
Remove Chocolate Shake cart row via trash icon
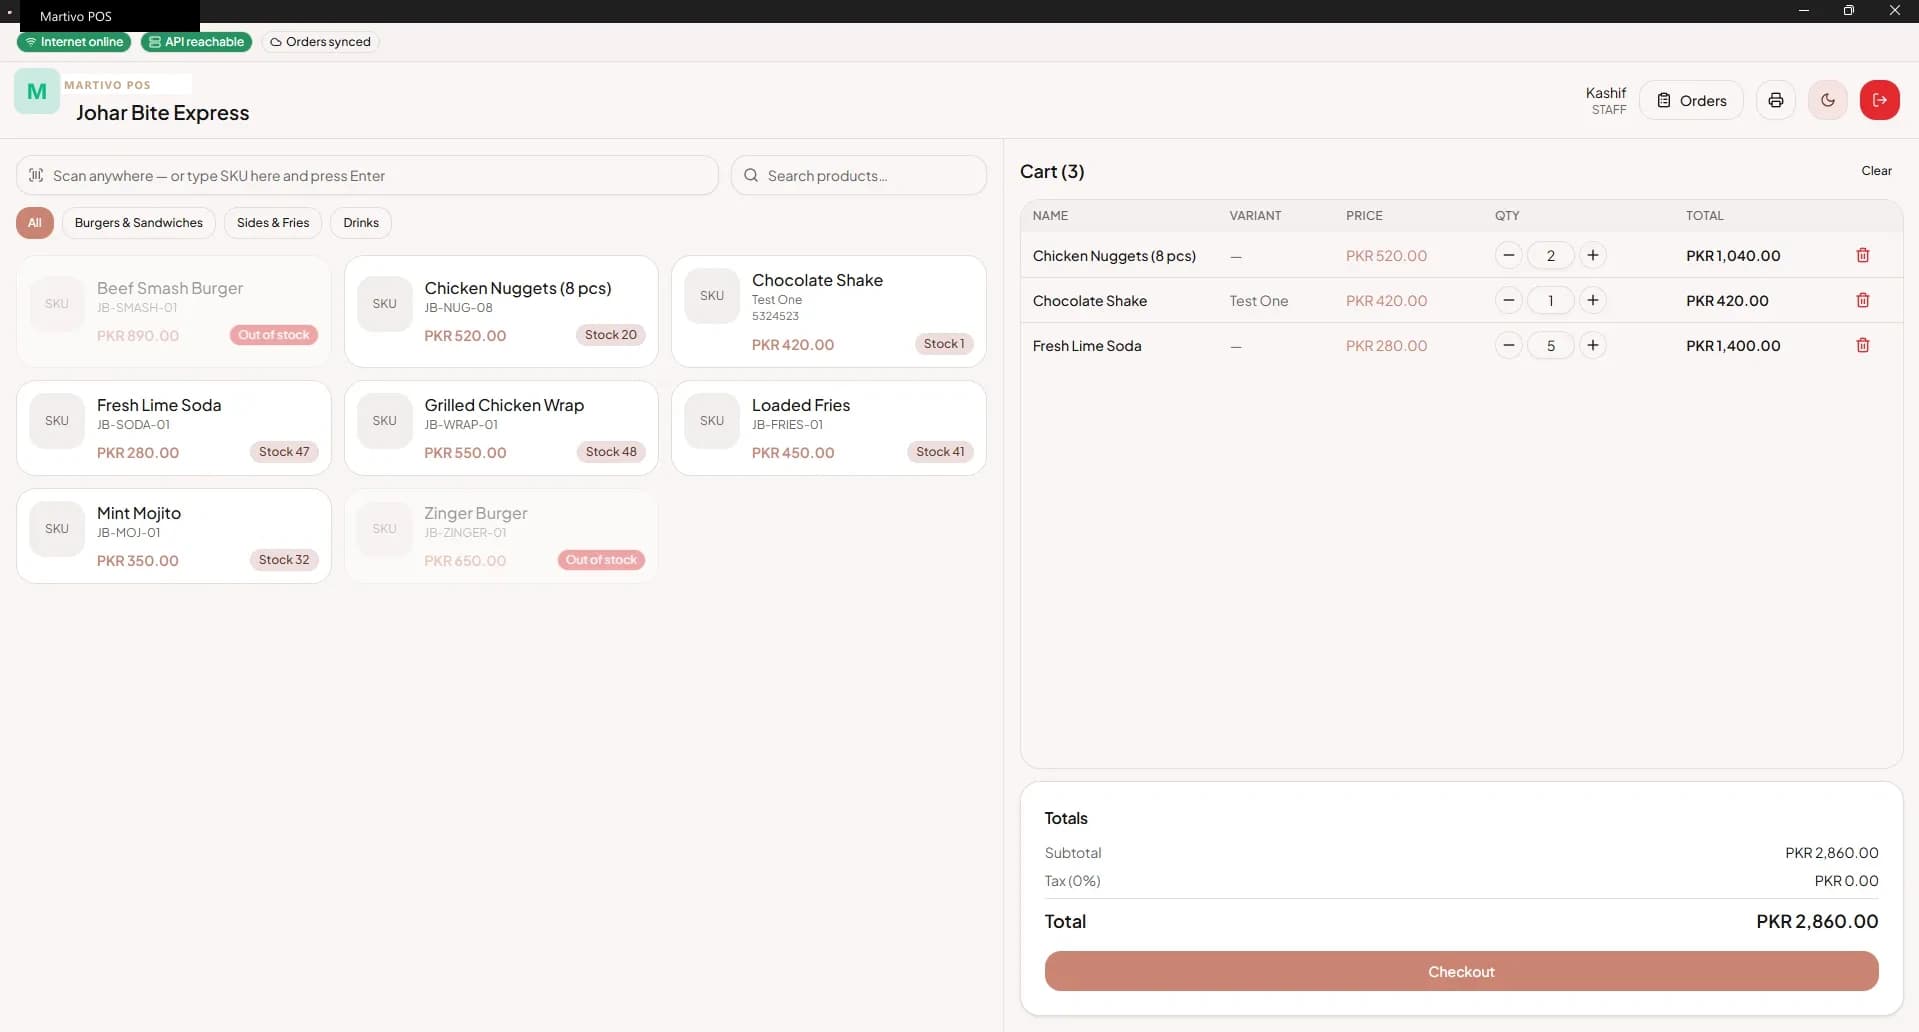click(x=1862, y=301)
